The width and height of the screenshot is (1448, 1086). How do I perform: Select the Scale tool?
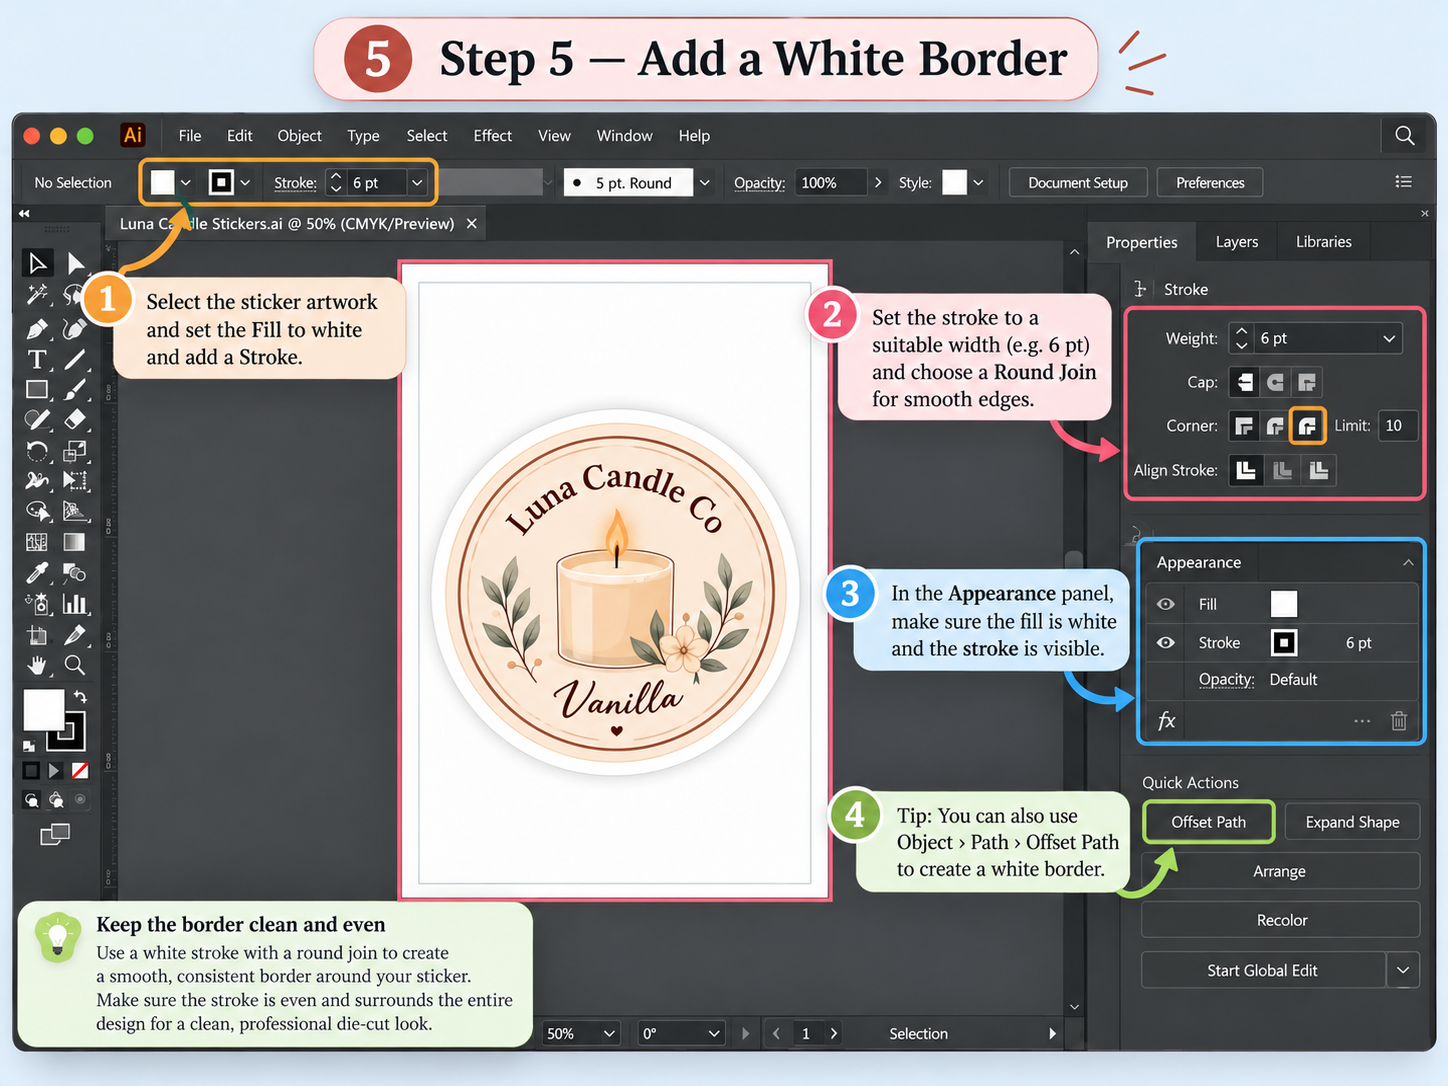[75, 451]
